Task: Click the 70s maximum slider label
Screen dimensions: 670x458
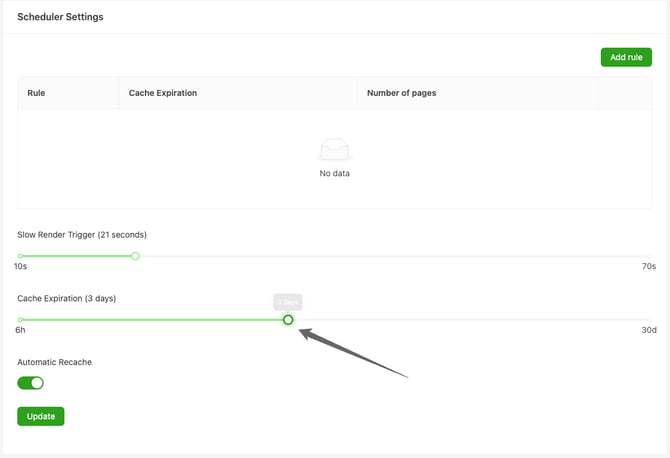Action: click(x=648, y=267)
